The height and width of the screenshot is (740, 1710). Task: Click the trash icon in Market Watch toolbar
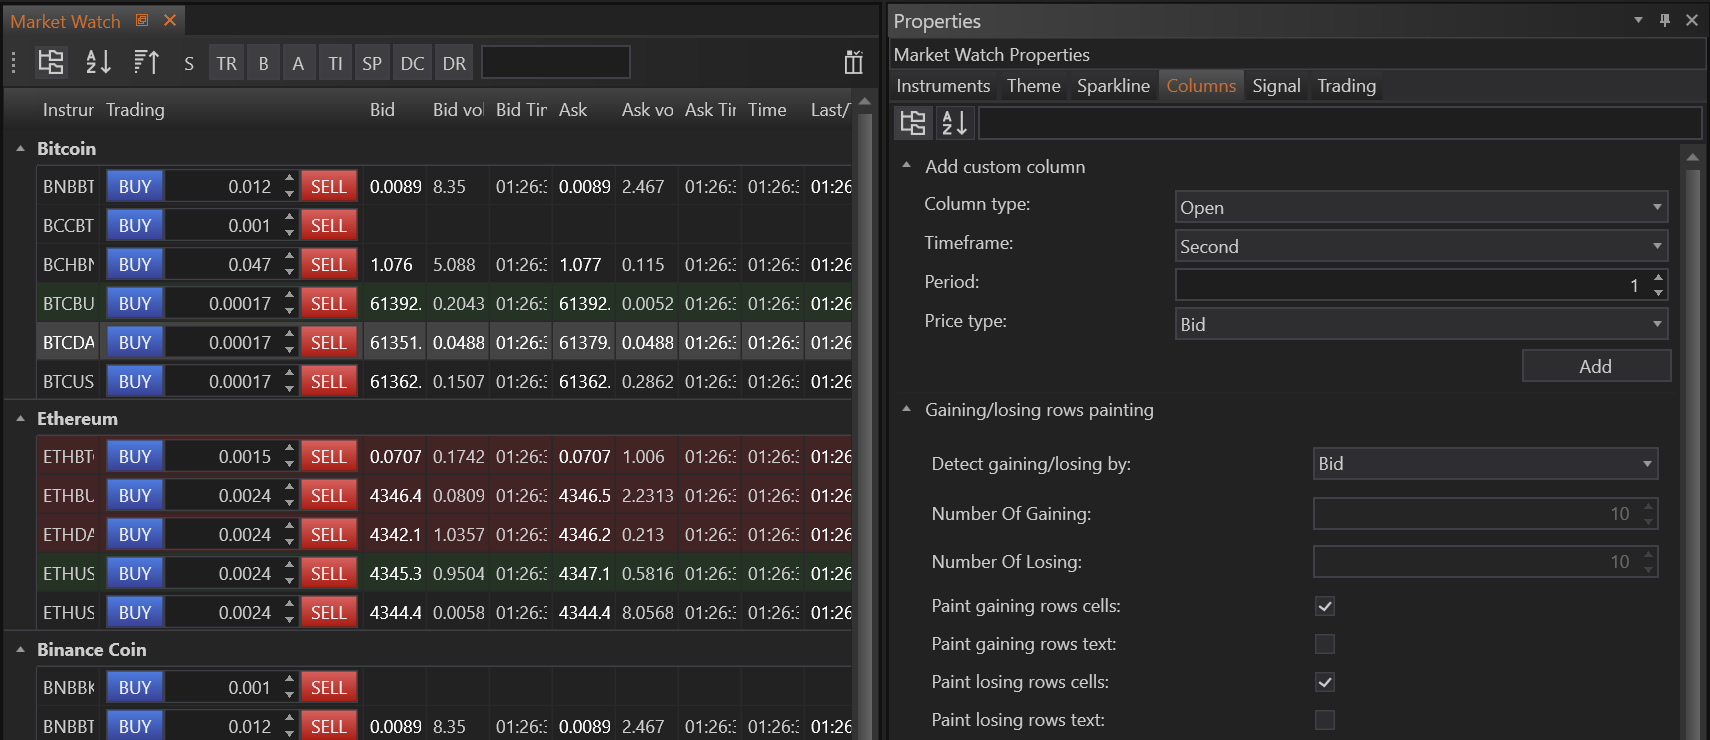(853, 62)
